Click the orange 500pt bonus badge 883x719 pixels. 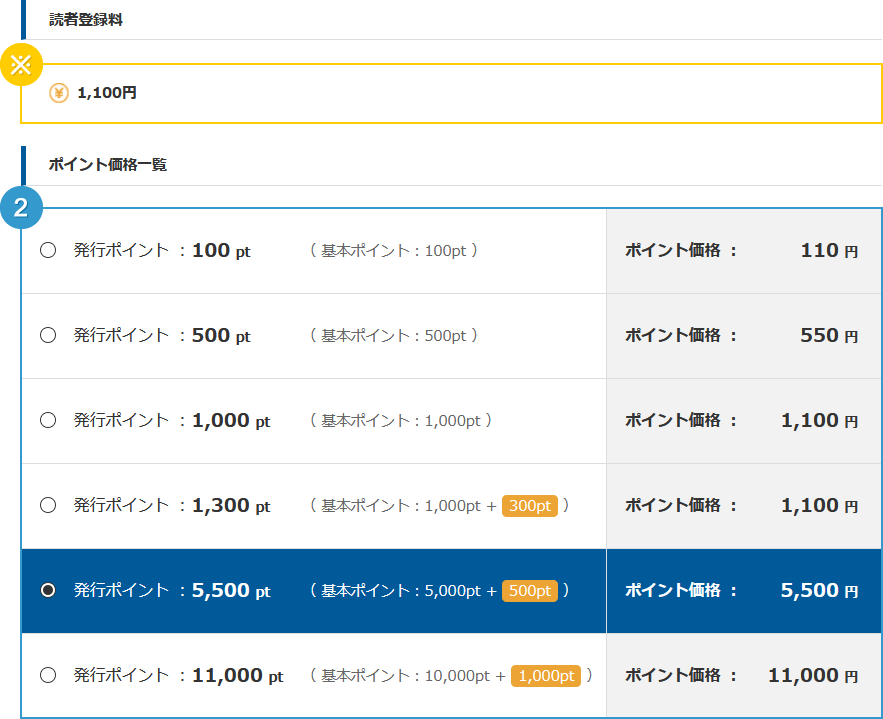click(x=530, y=591)
